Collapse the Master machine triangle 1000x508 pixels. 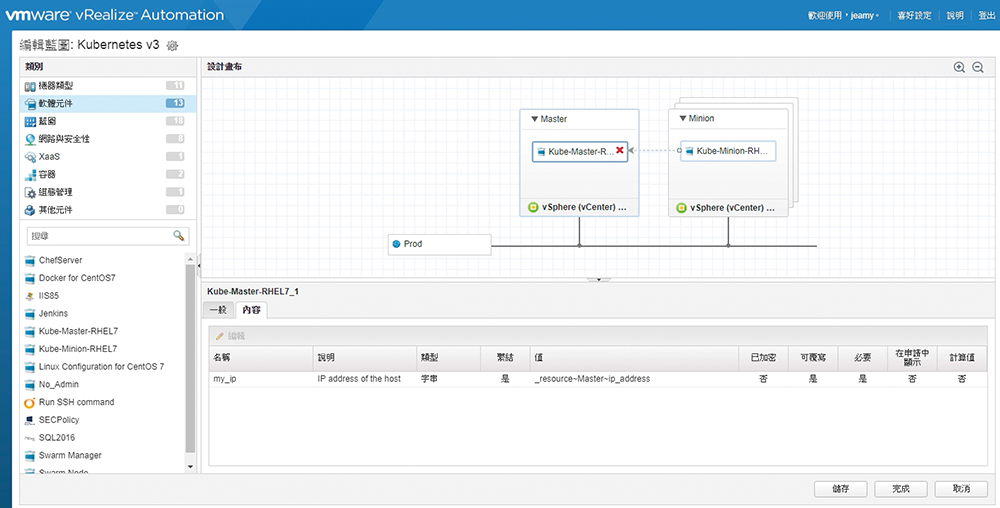tap(534, 119)
